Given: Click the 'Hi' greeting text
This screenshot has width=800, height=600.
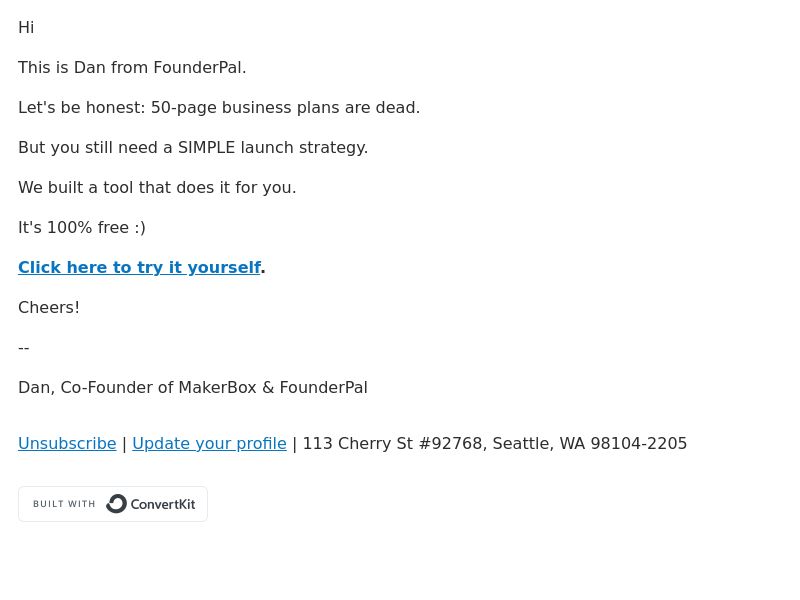Looking at the screenshot, I should [x=26, y=28].
